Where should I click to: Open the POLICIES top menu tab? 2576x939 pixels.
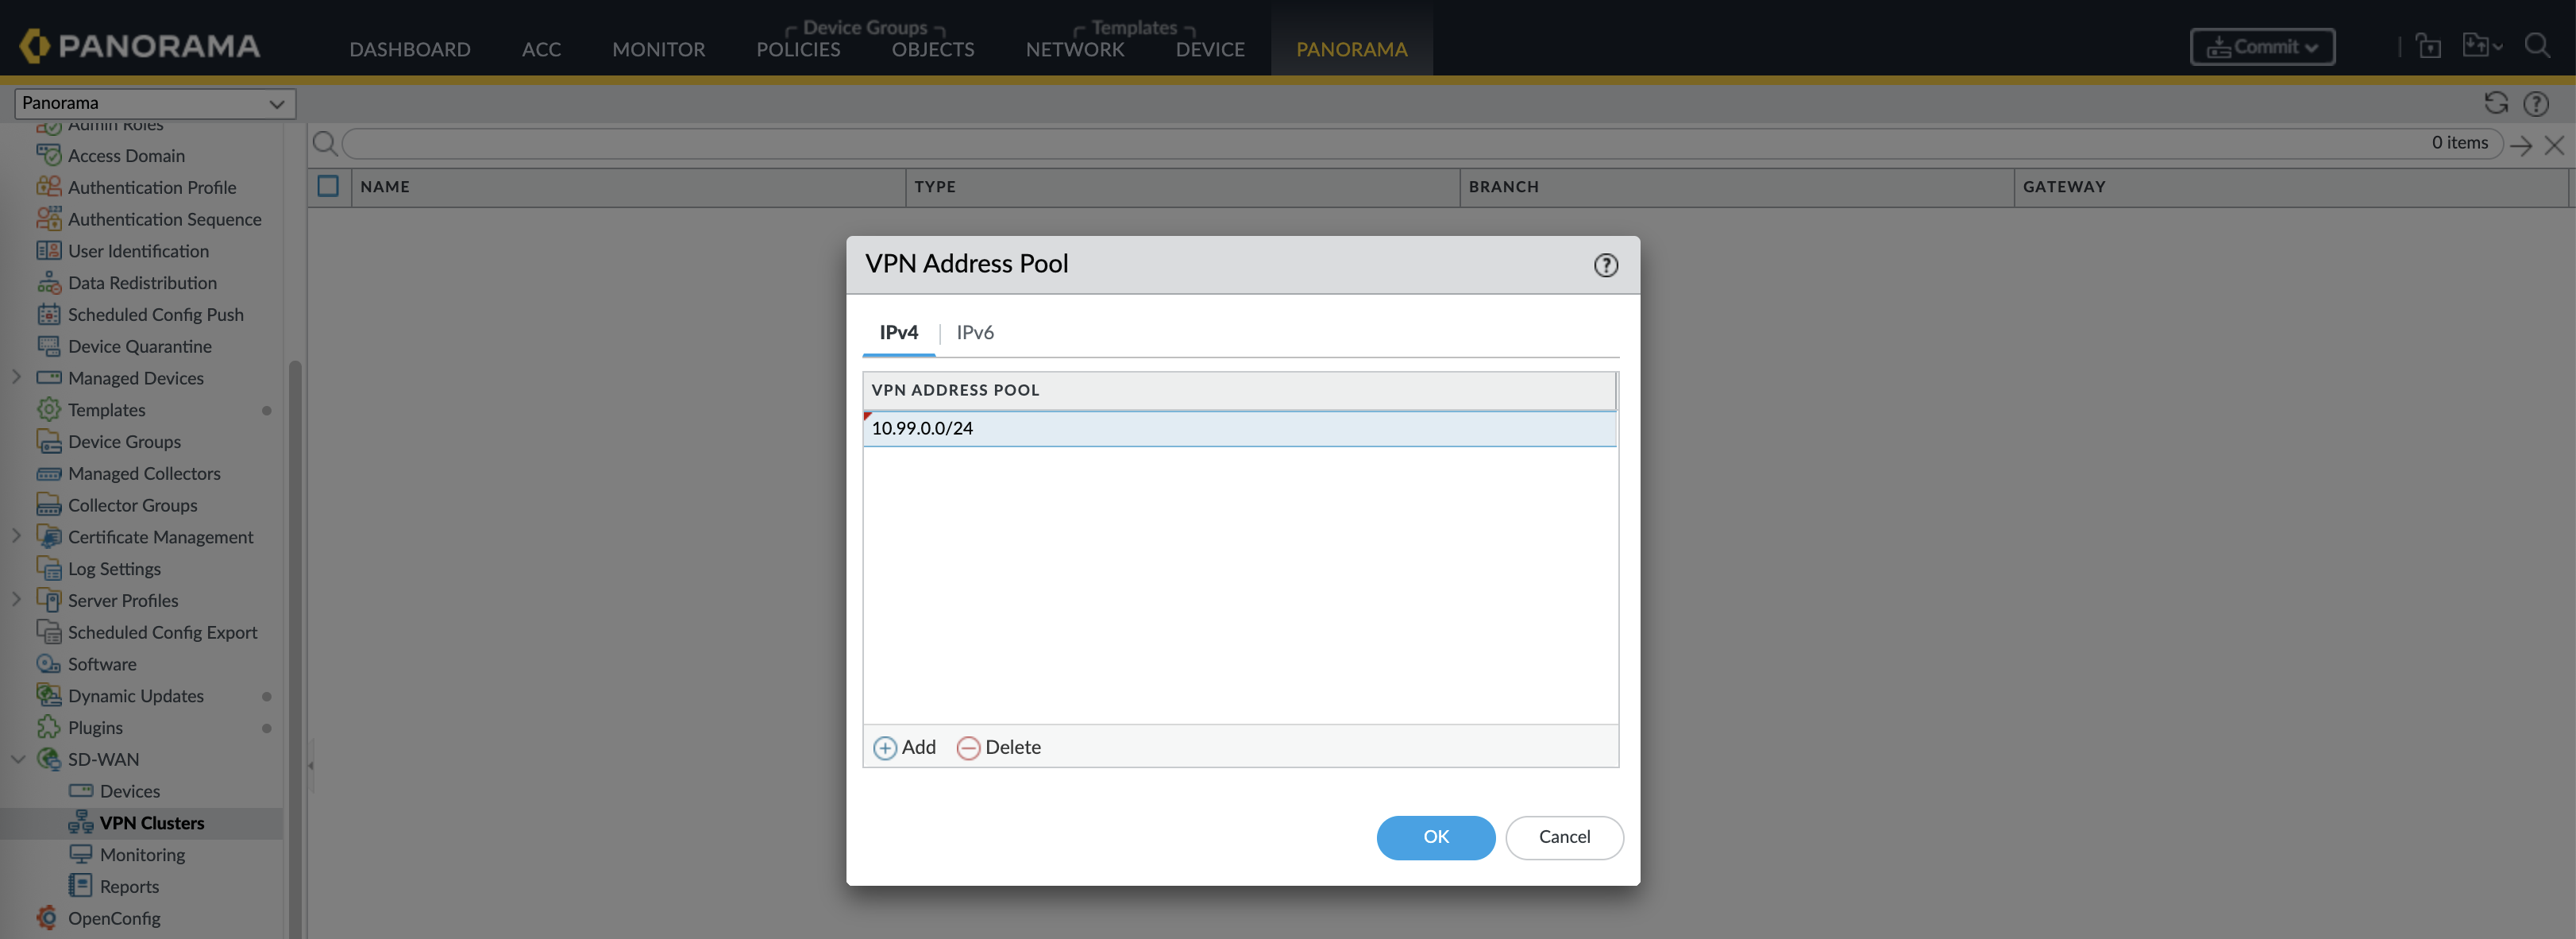tap(797, 49)
